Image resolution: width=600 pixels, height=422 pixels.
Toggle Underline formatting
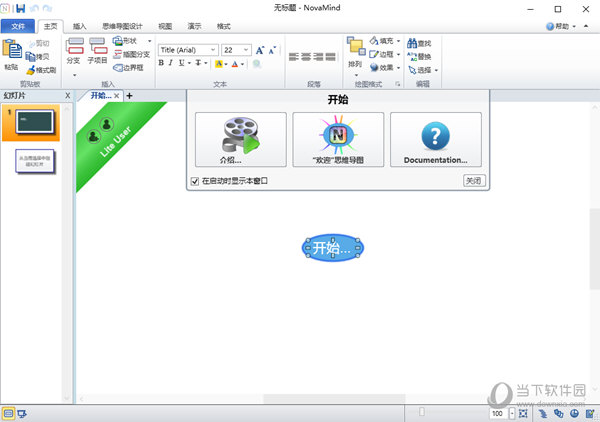tap(181, 63)
